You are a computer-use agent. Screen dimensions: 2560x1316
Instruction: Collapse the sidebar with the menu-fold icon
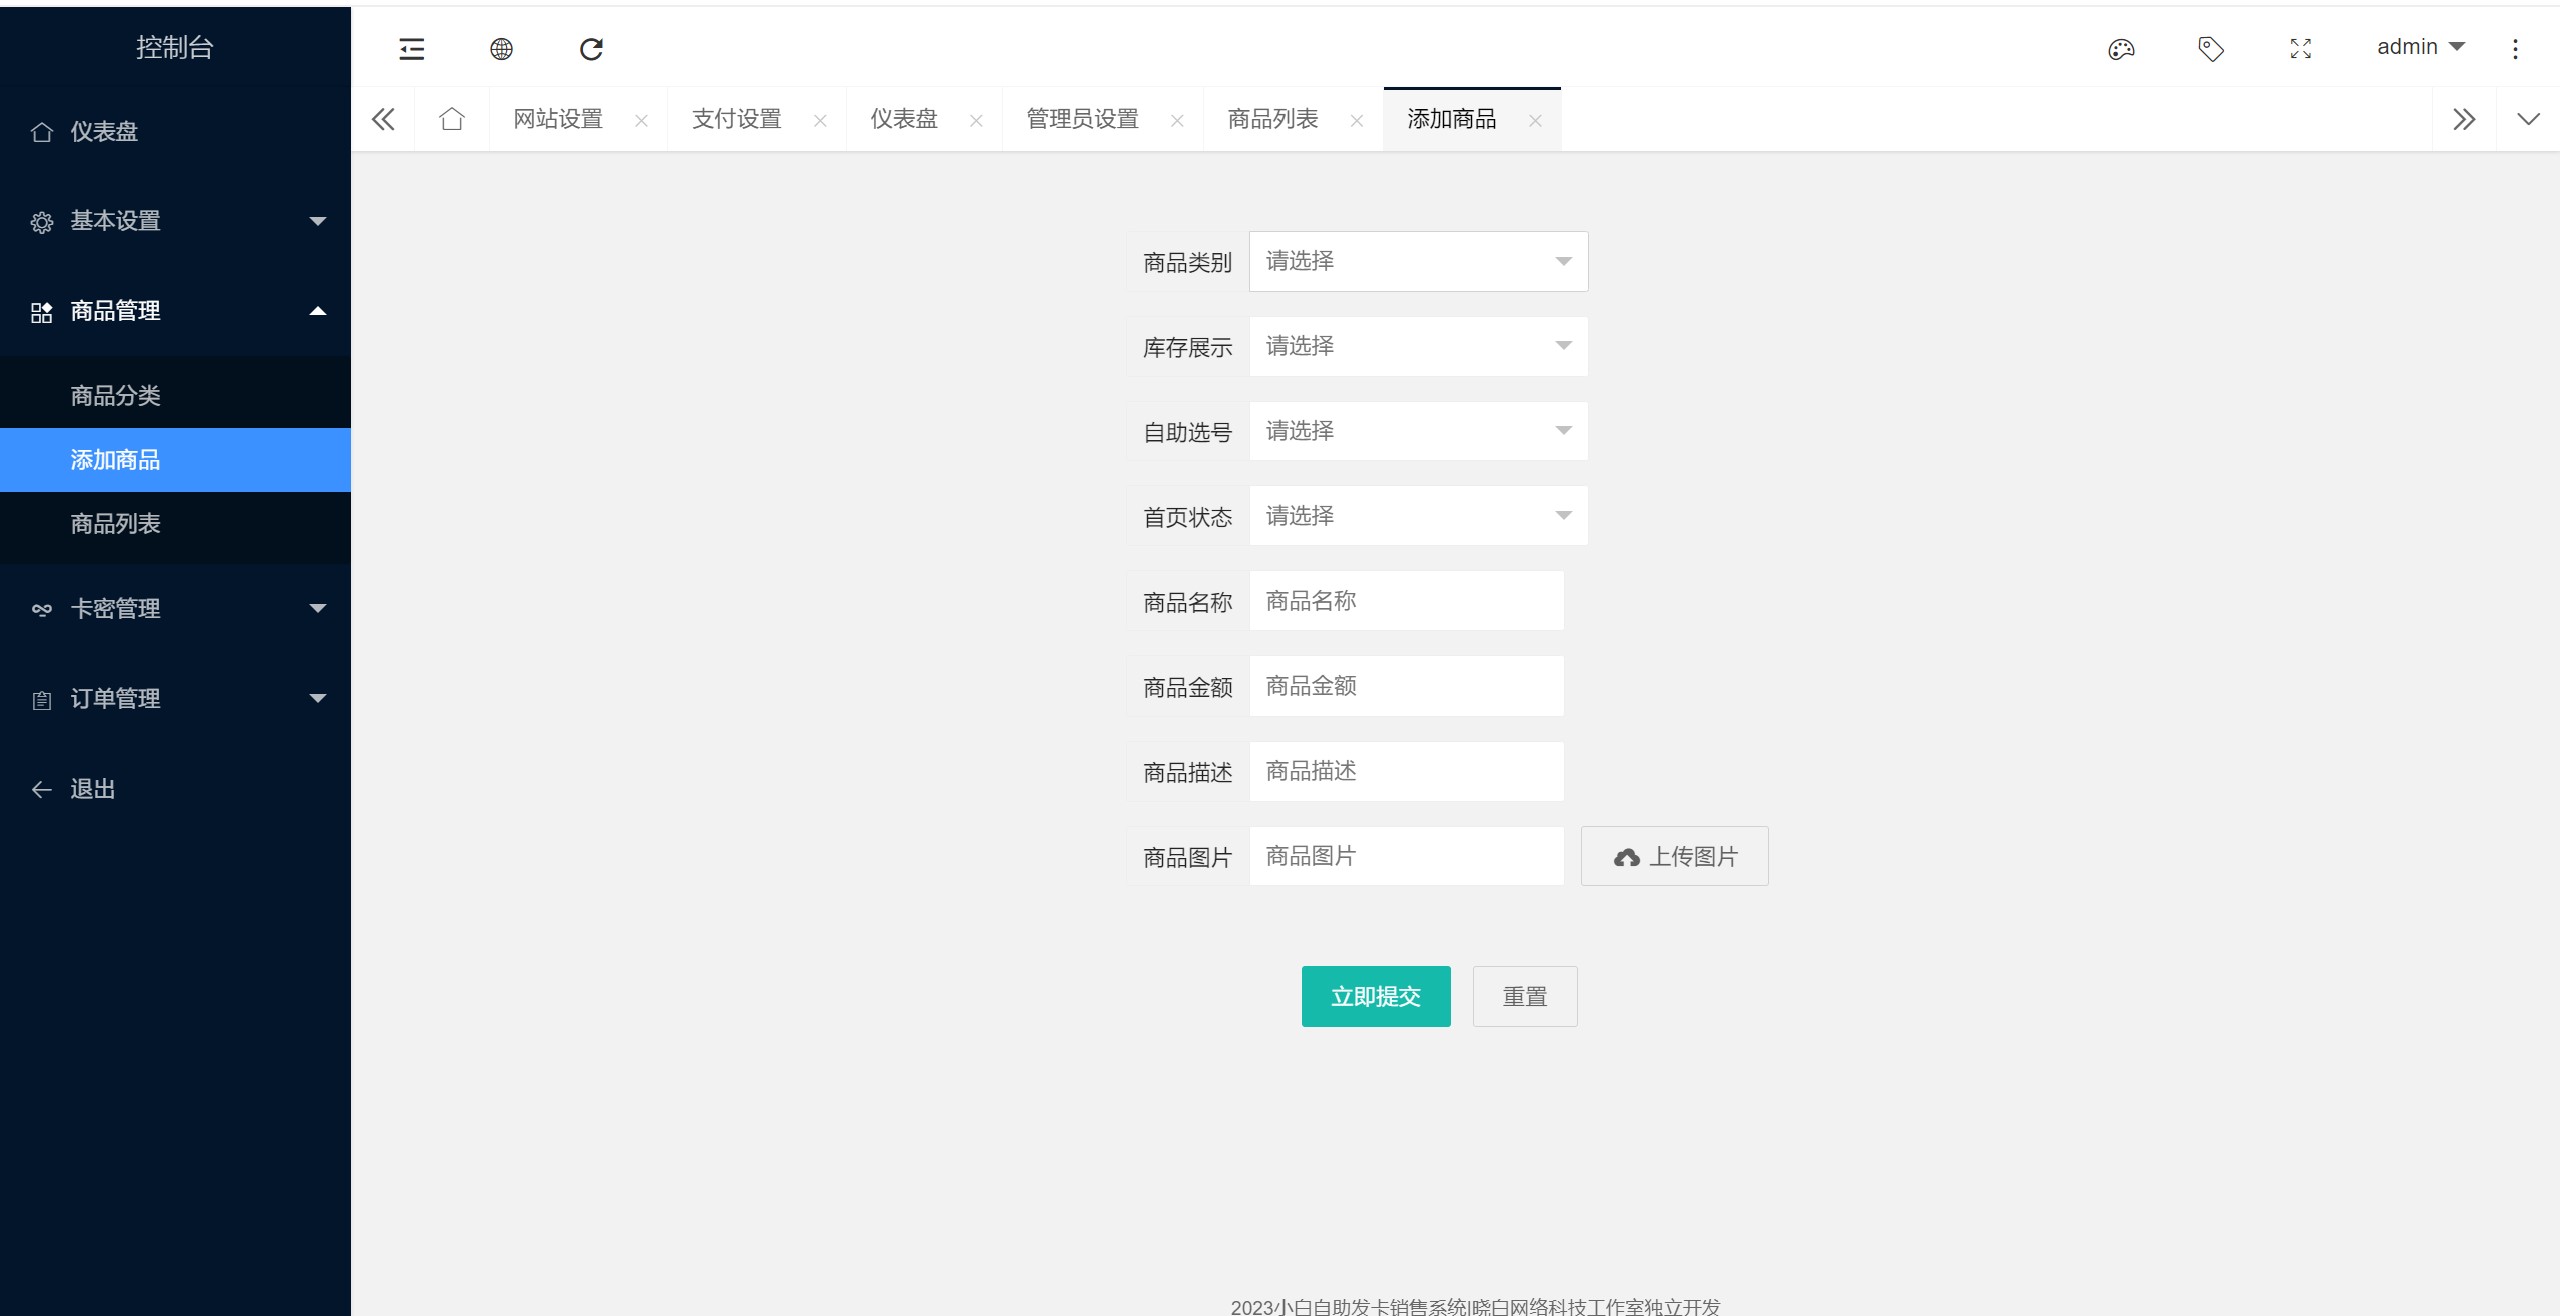click(x=412, y=49)
